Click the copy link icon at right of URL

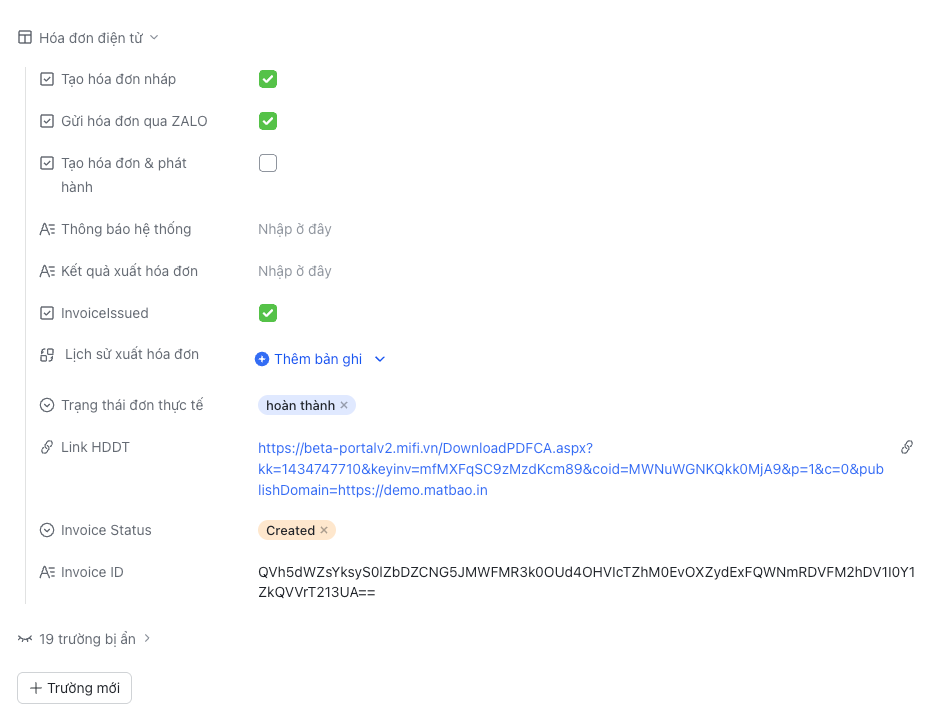pyautogui.click(x=906, y=447)
